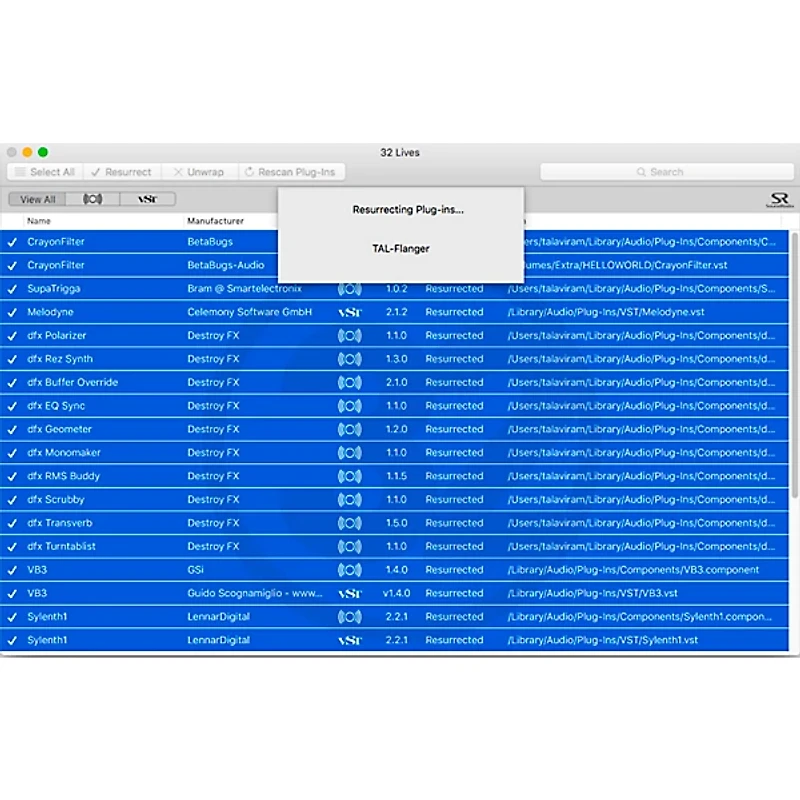The height and width of the screenshot is (800, 800).
Task: Filter list by VST icon tab
Action: (147, 199)
